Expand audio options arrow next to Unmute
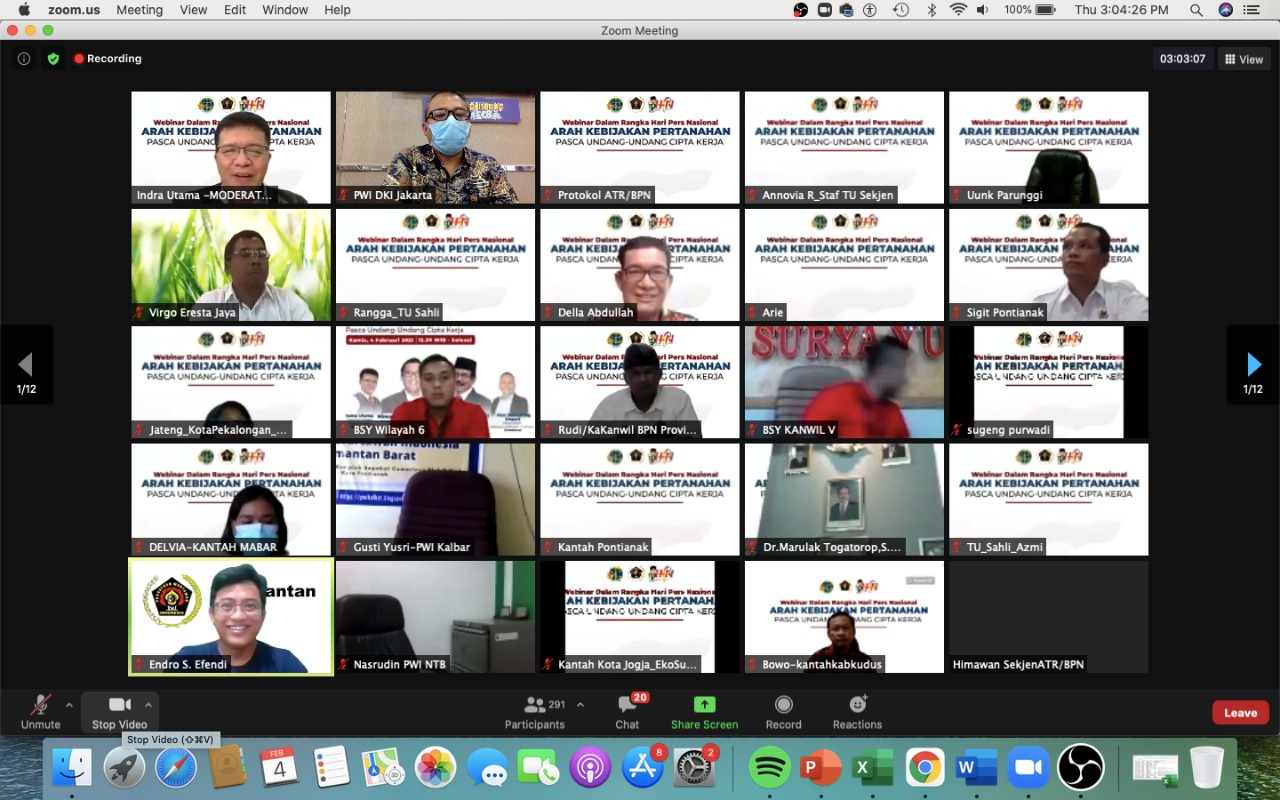This screenshot has width=1280, height=800. pyautogui.click(x=69, y=705)
